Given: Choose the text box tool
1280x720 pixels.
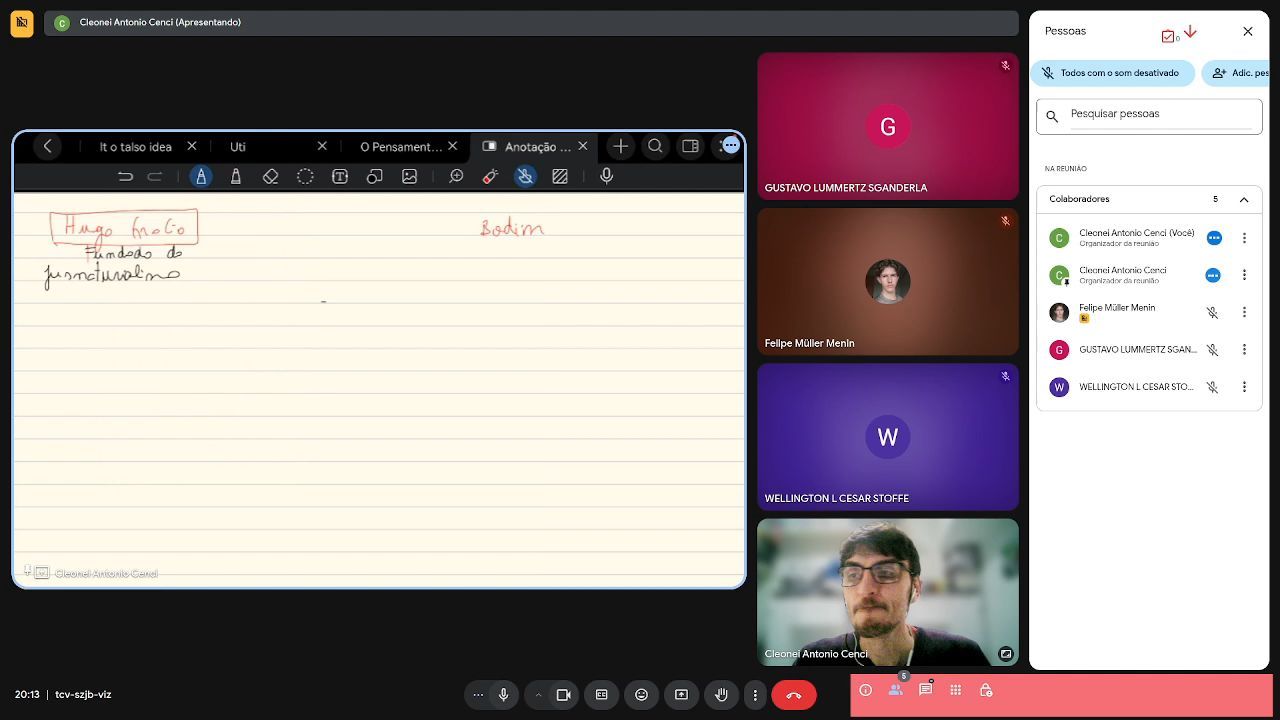Looking at the screenshot, I should (x=340, y=176).
